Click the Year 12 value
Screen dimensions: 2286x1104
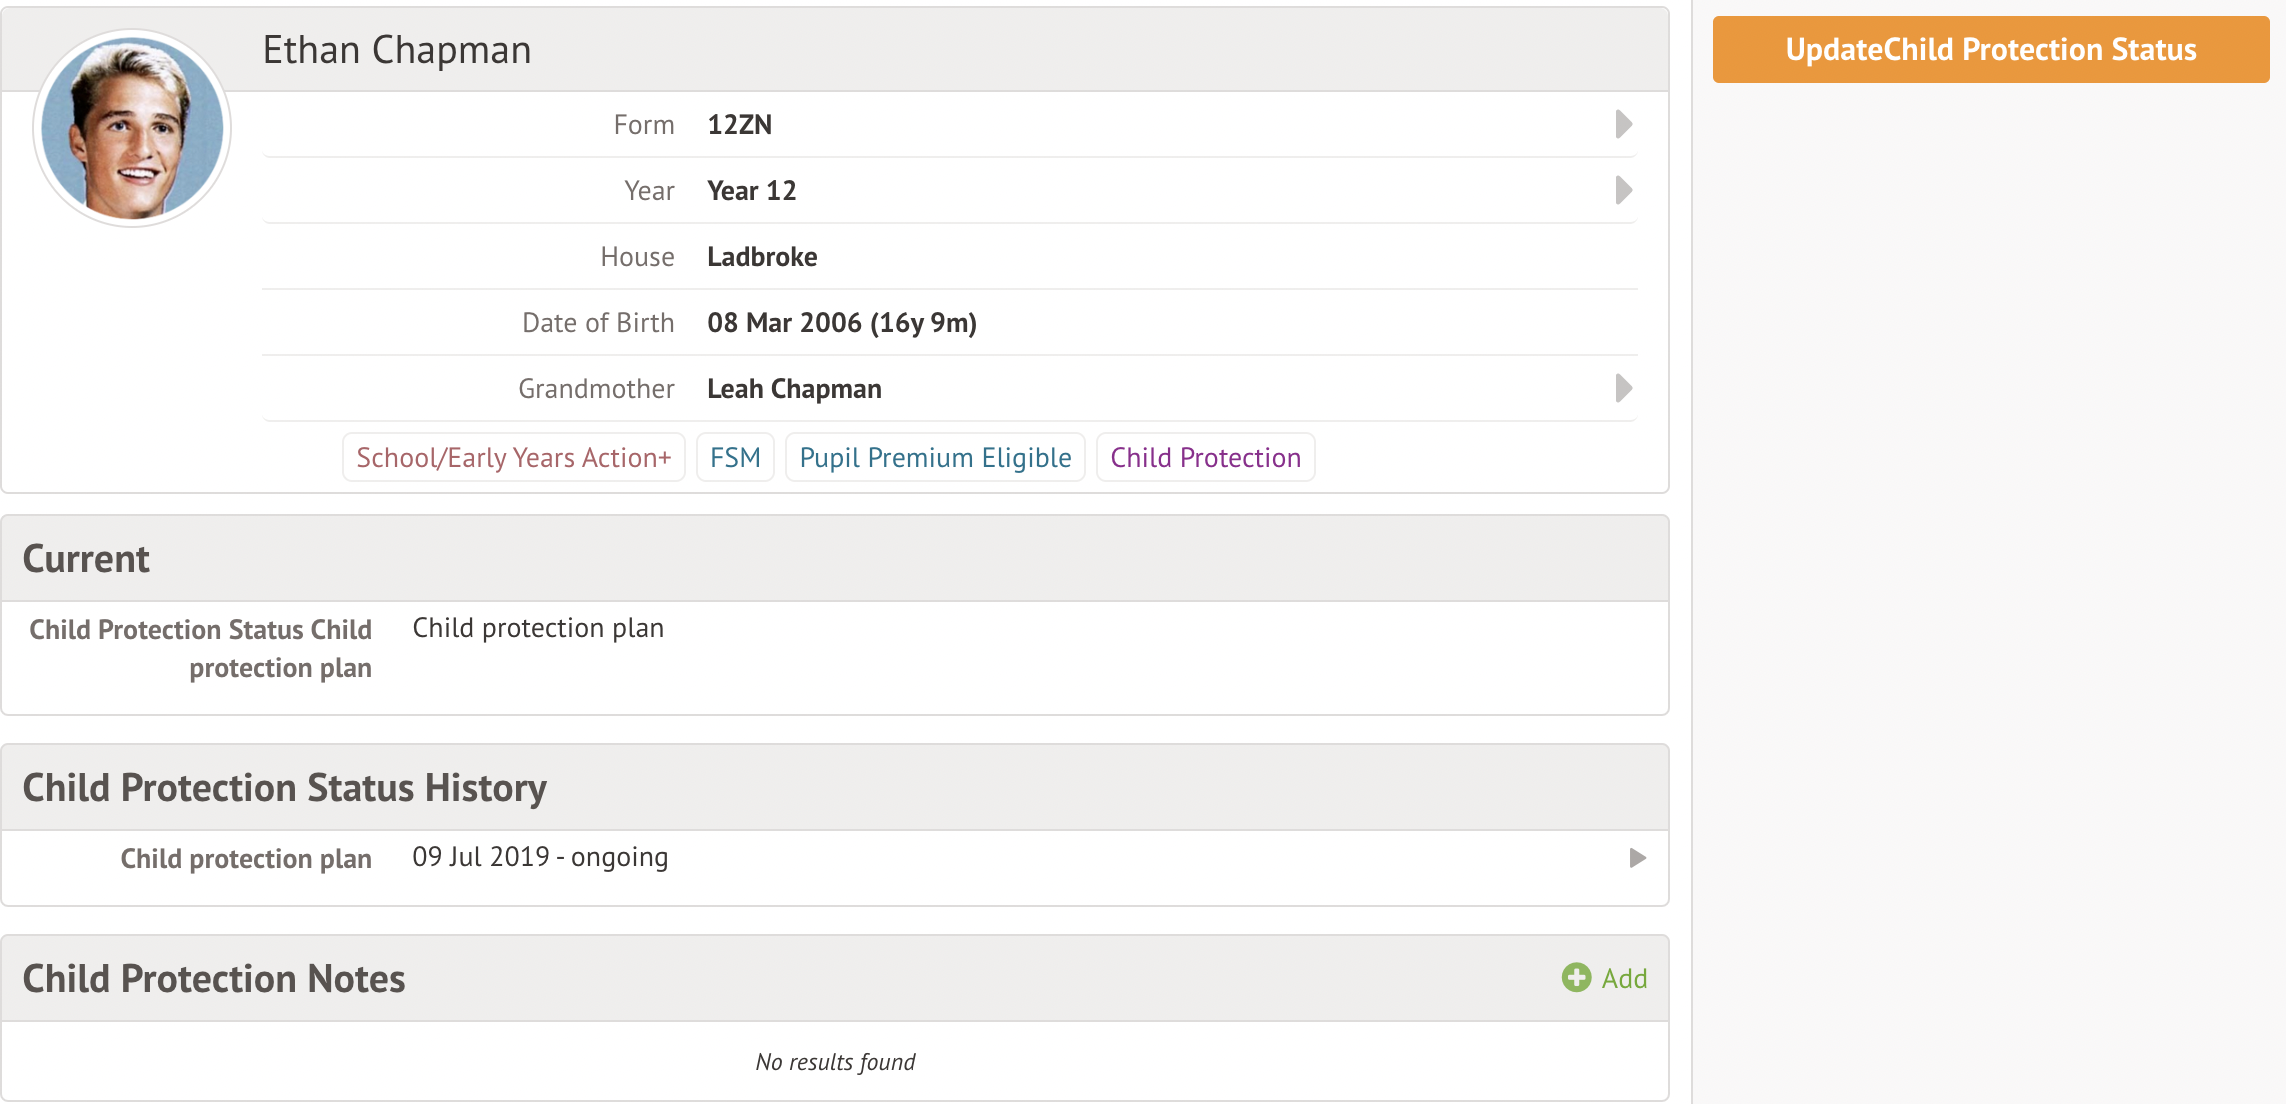tap(751, 191)
